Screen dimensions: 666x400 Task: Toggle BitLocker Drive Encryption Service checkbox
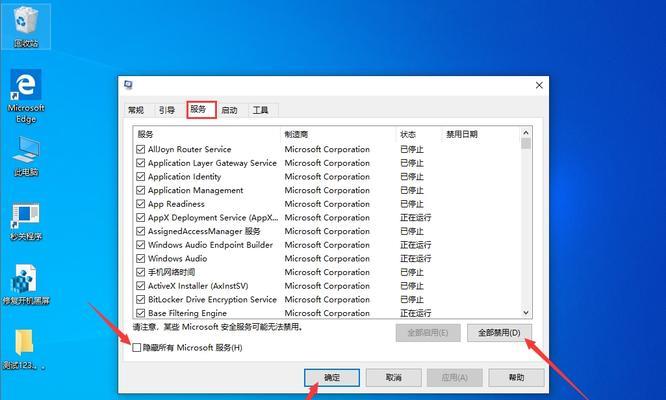point(141,299)
